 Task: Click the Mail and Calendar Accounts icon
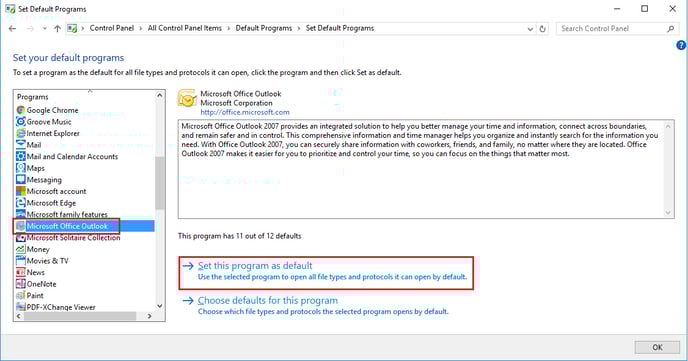21,156
